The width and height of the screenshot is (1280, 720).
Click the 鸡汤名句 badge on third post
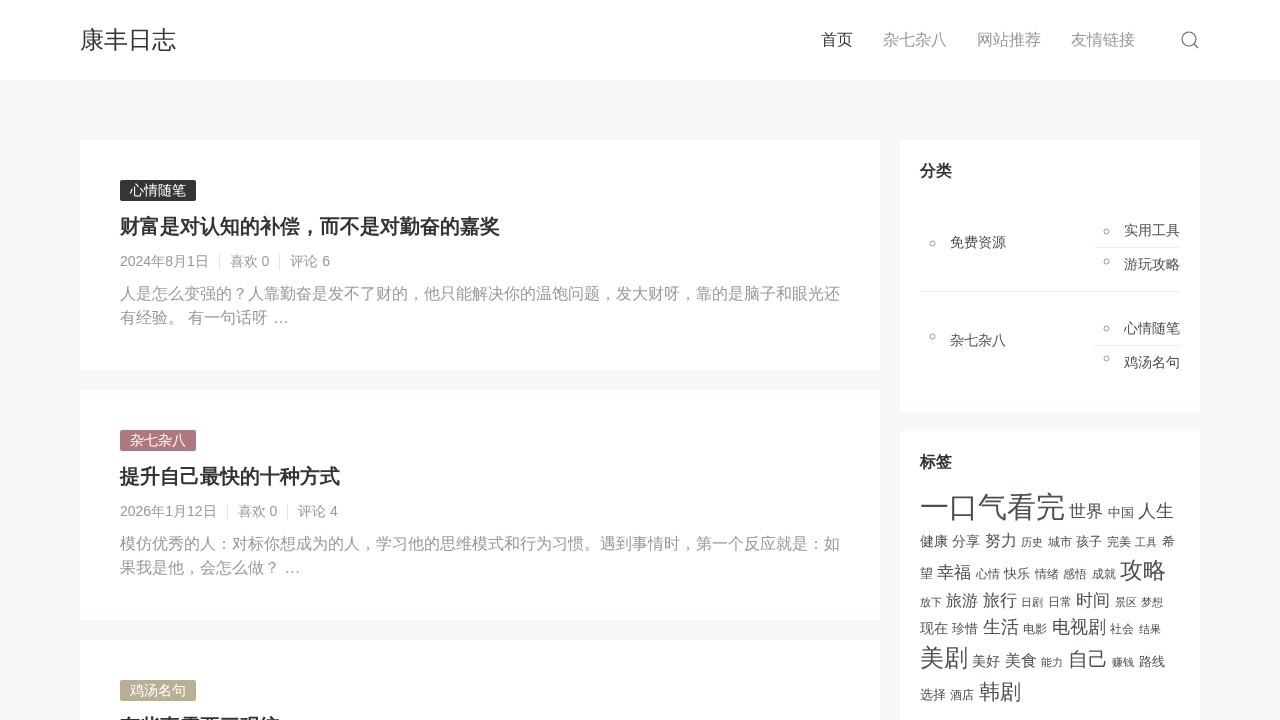coord(158,691)
